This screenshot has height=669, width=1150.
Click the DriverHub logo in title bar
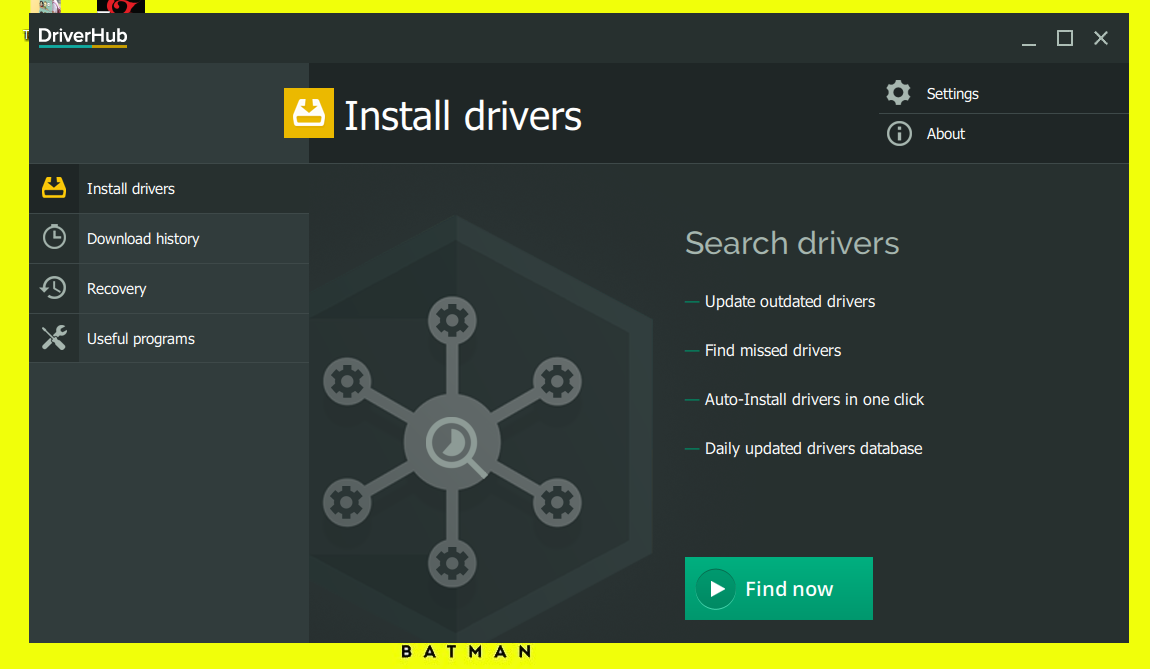point(82,37)
